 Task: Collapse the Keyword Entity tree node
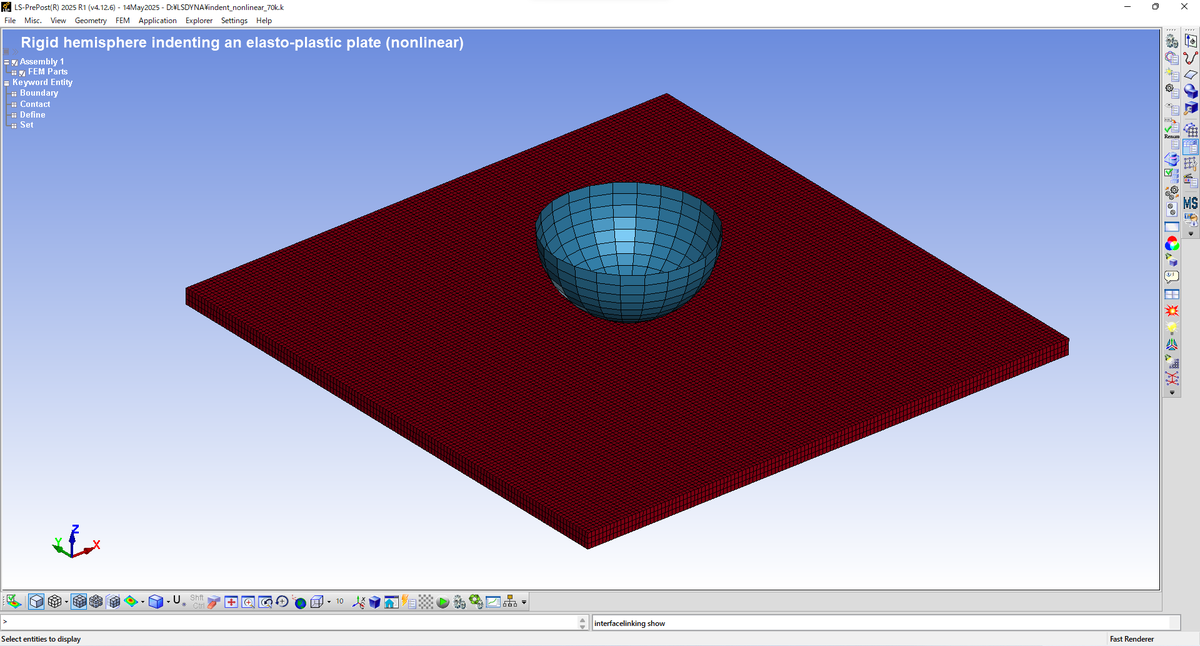[x=6, y=83]
